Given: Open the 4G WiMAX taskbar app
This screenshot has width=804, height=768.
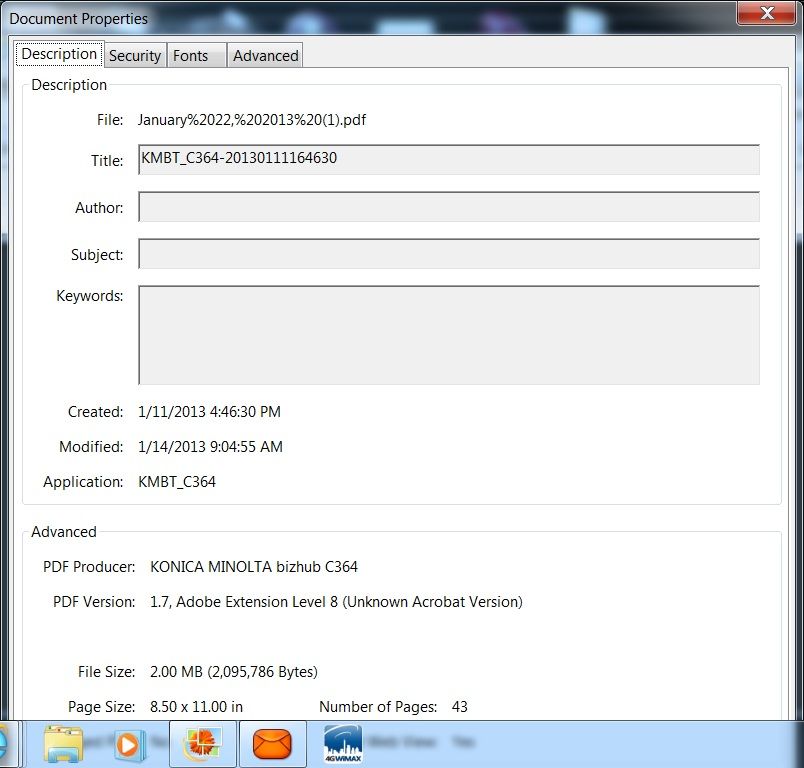Looking at the screenshot, I should [343, 744].
